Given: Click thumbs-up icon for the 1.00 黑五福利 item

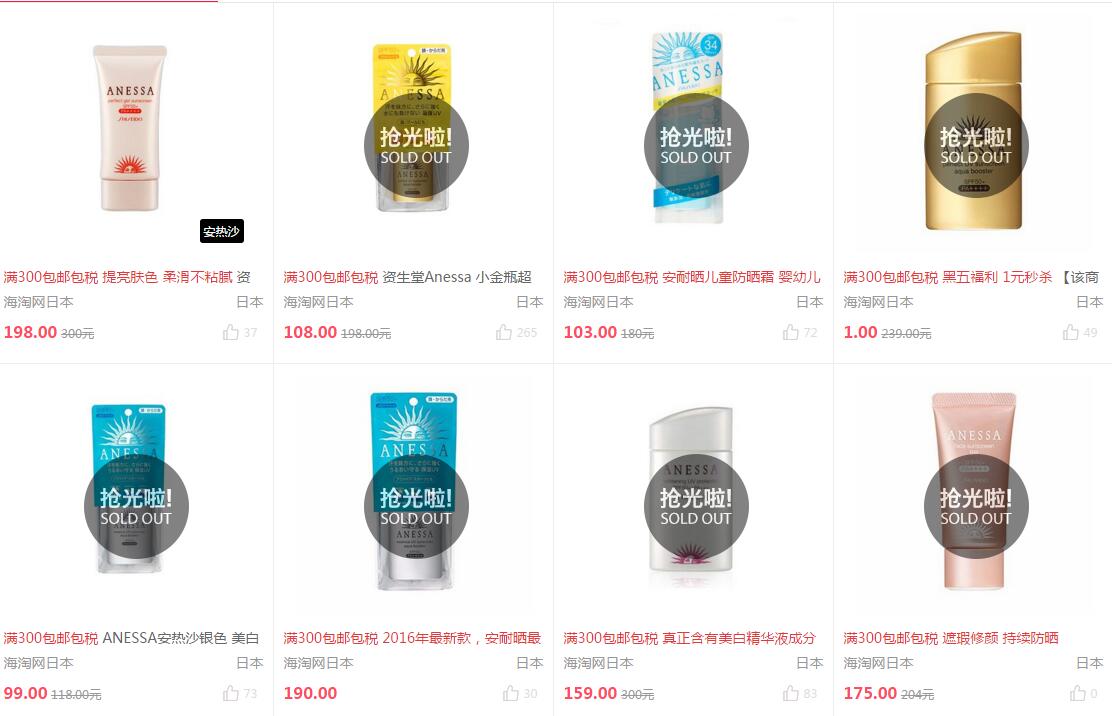Looking at the screenshot, I should [1071, 332].
